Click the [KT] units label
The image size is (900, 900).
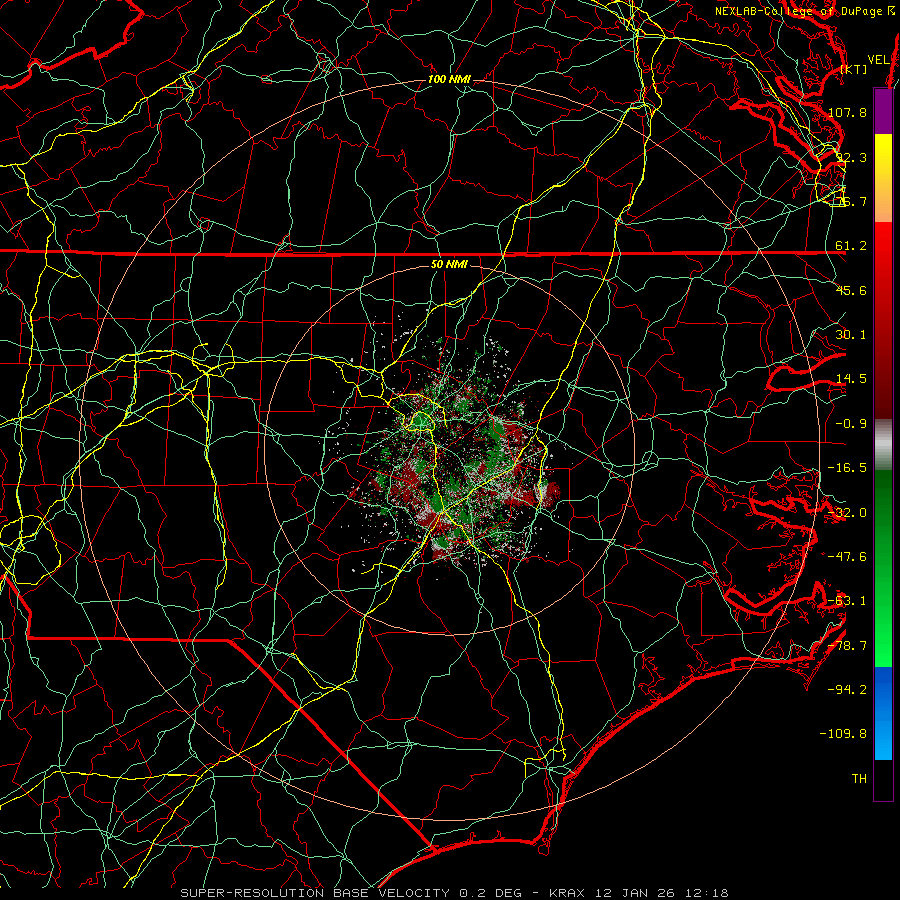tap(854, 69)
